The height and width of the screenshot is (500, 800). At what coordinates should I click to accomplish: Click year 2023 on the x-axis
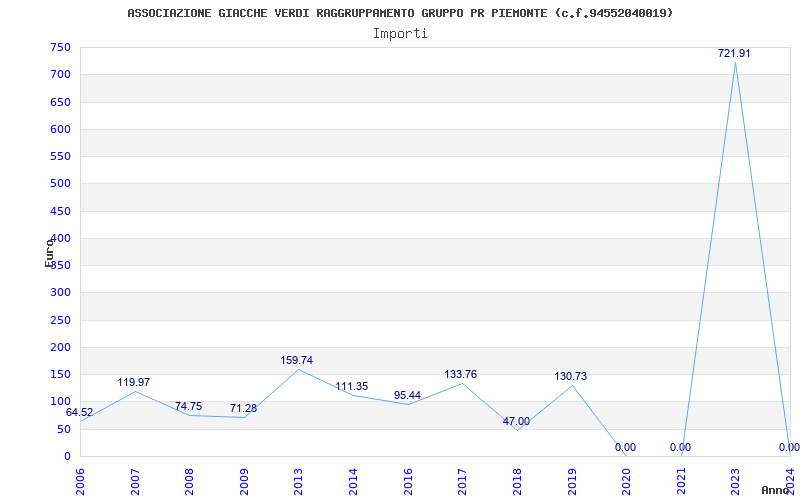point(736,481)
